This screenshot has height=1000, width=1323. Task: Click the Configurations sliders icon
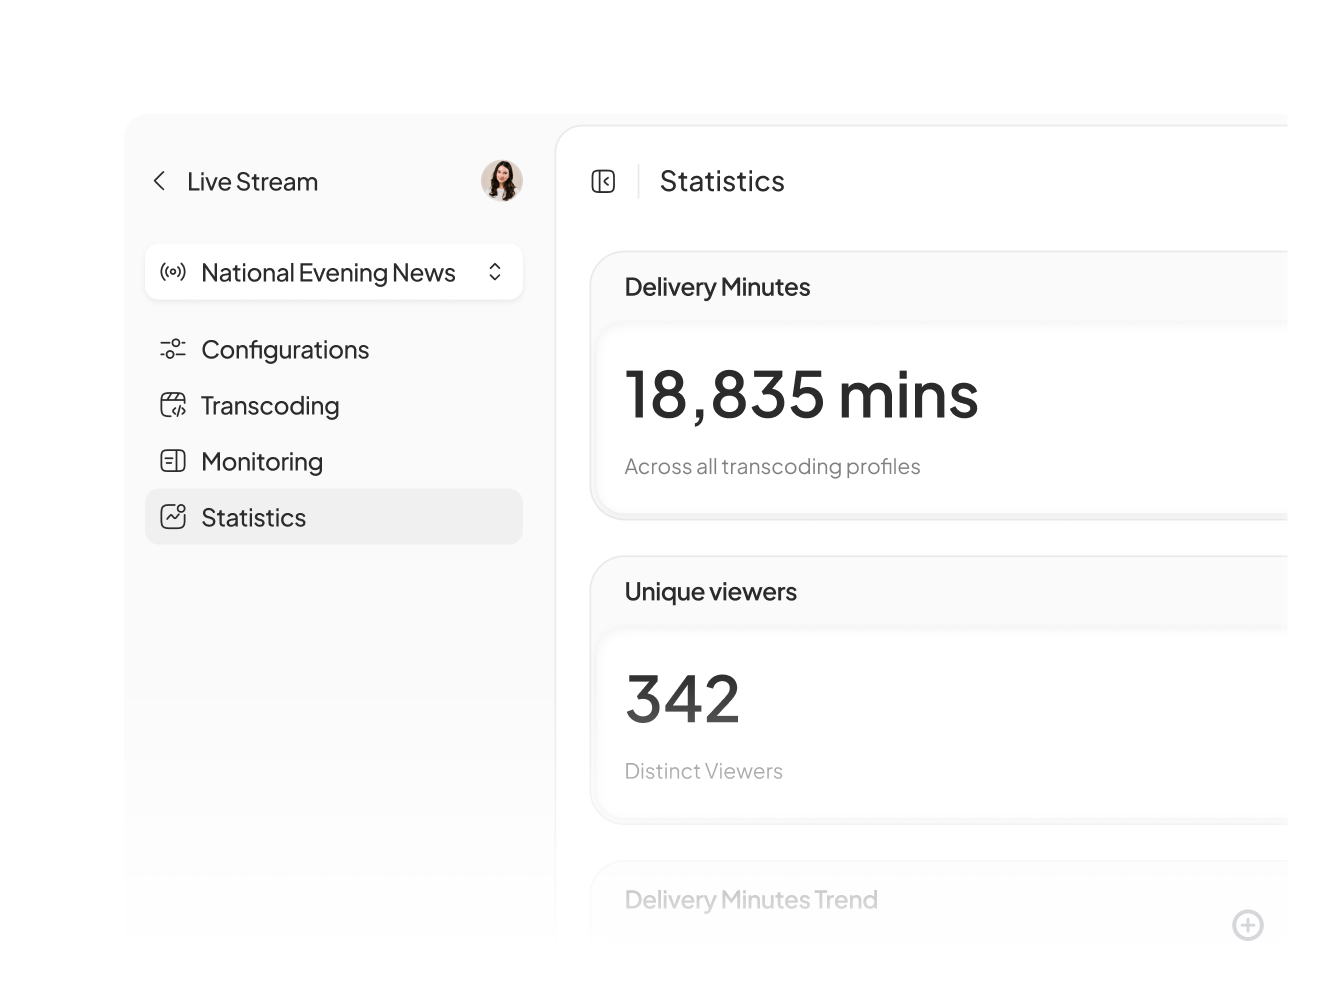tap(173, 349)
